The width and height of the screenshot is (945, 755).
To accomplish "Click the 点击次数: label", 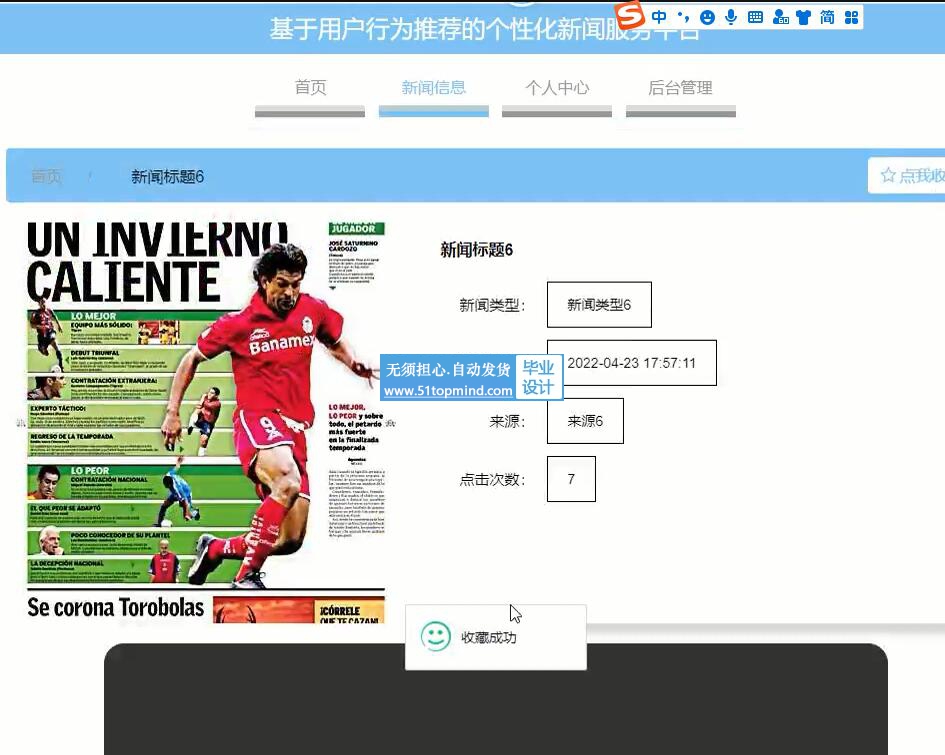I will (x=492, y=480).
